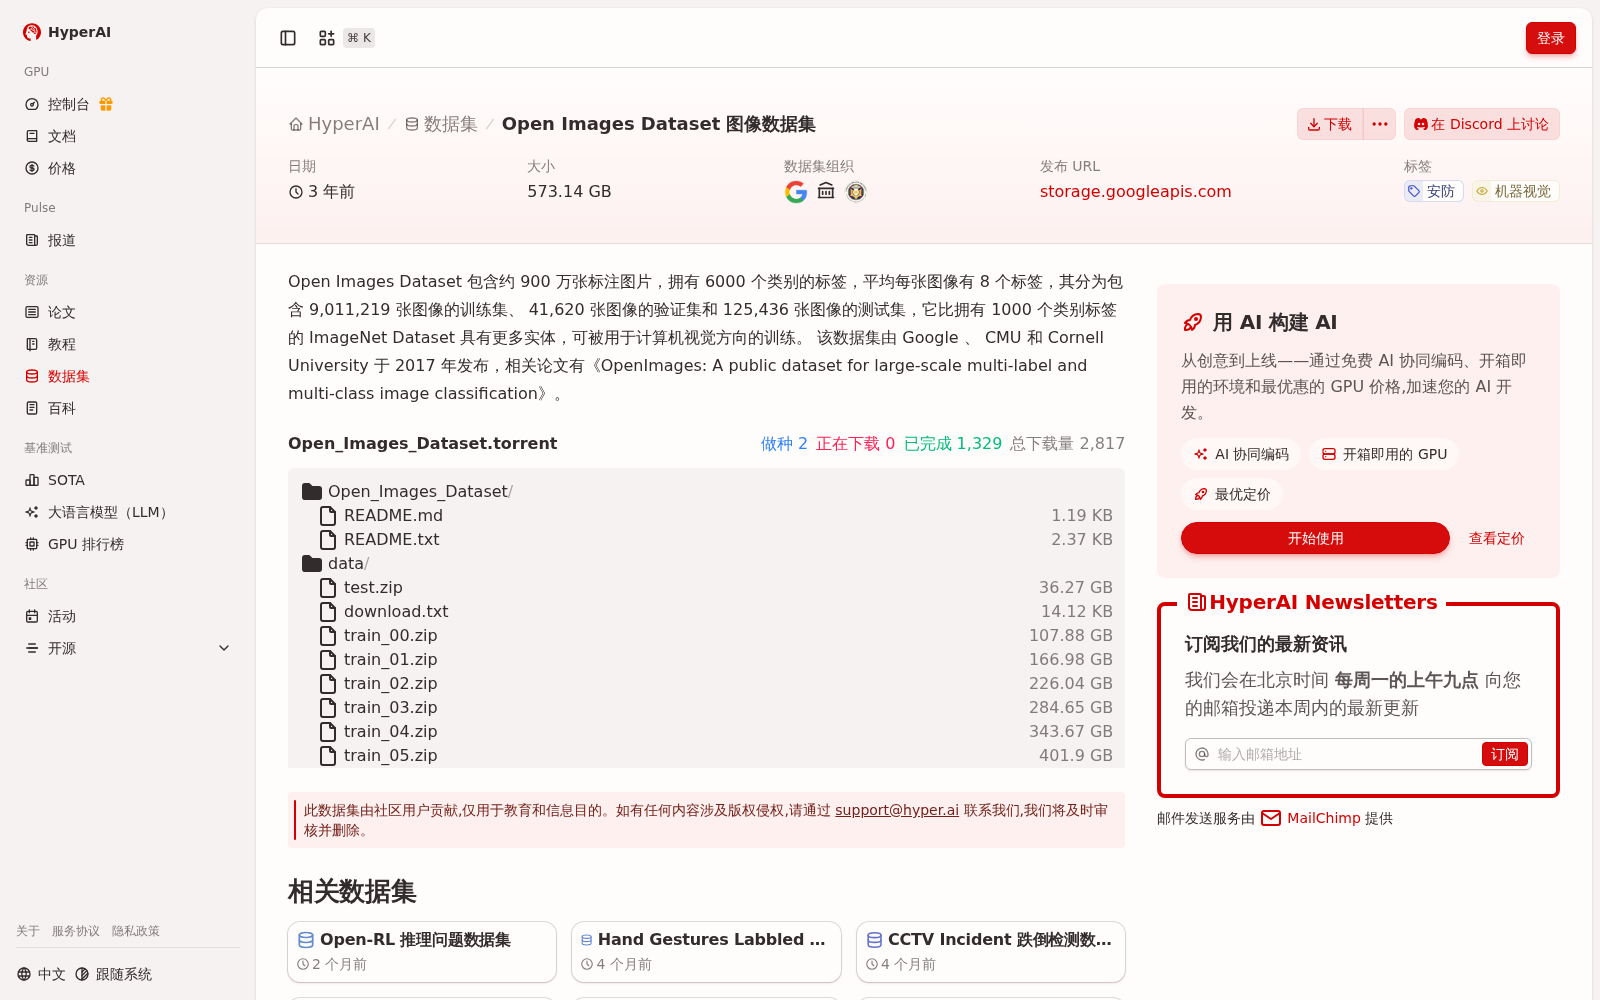This screenshot has height=1000, width=1600.
Task: Open storage.googleapis.com URL link
Action: (1135, 192)
